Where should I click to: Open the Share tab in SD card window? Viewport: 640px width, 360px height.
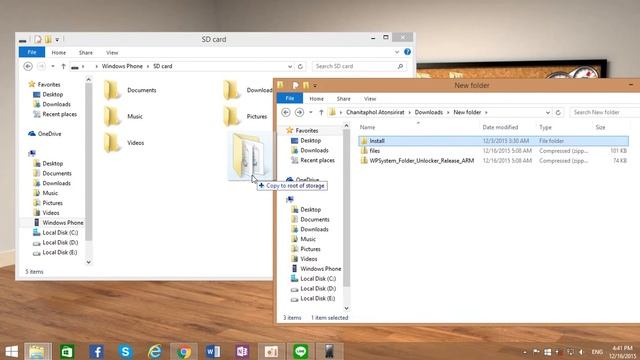[x=86, y=53]
